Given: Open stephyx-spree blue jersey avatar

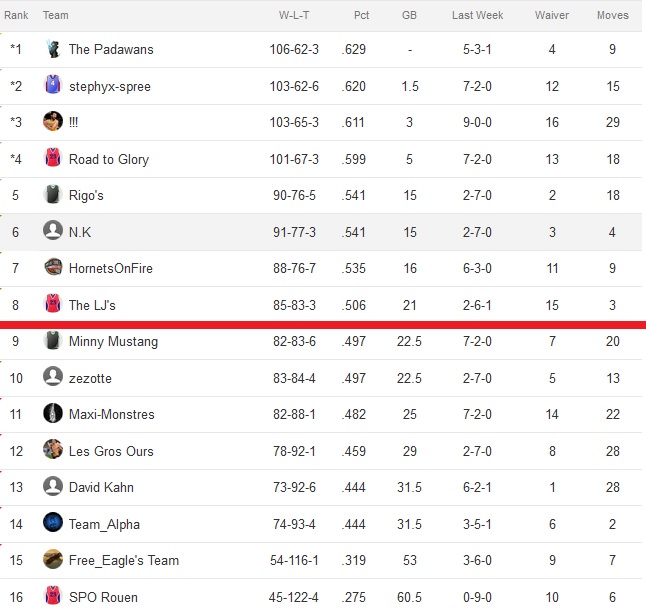Looking at the screenshot, I should click(x=53, y=85).
